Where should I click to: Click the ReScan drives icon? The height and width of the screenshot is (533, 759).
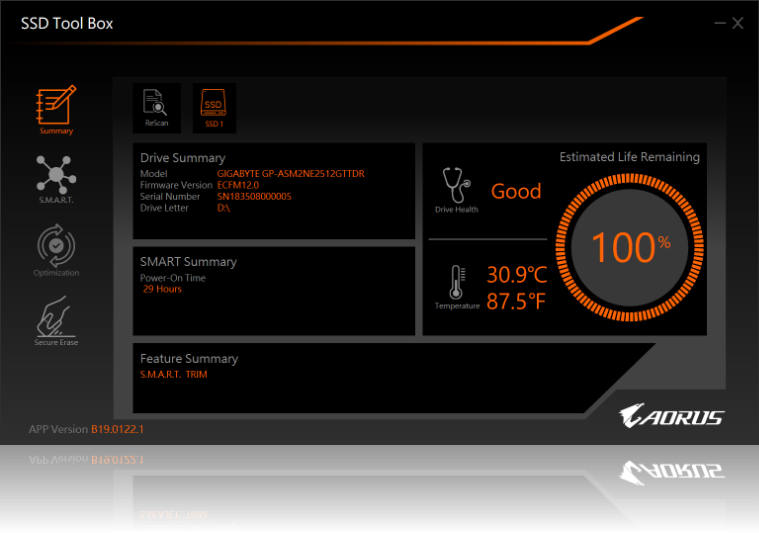156,107
